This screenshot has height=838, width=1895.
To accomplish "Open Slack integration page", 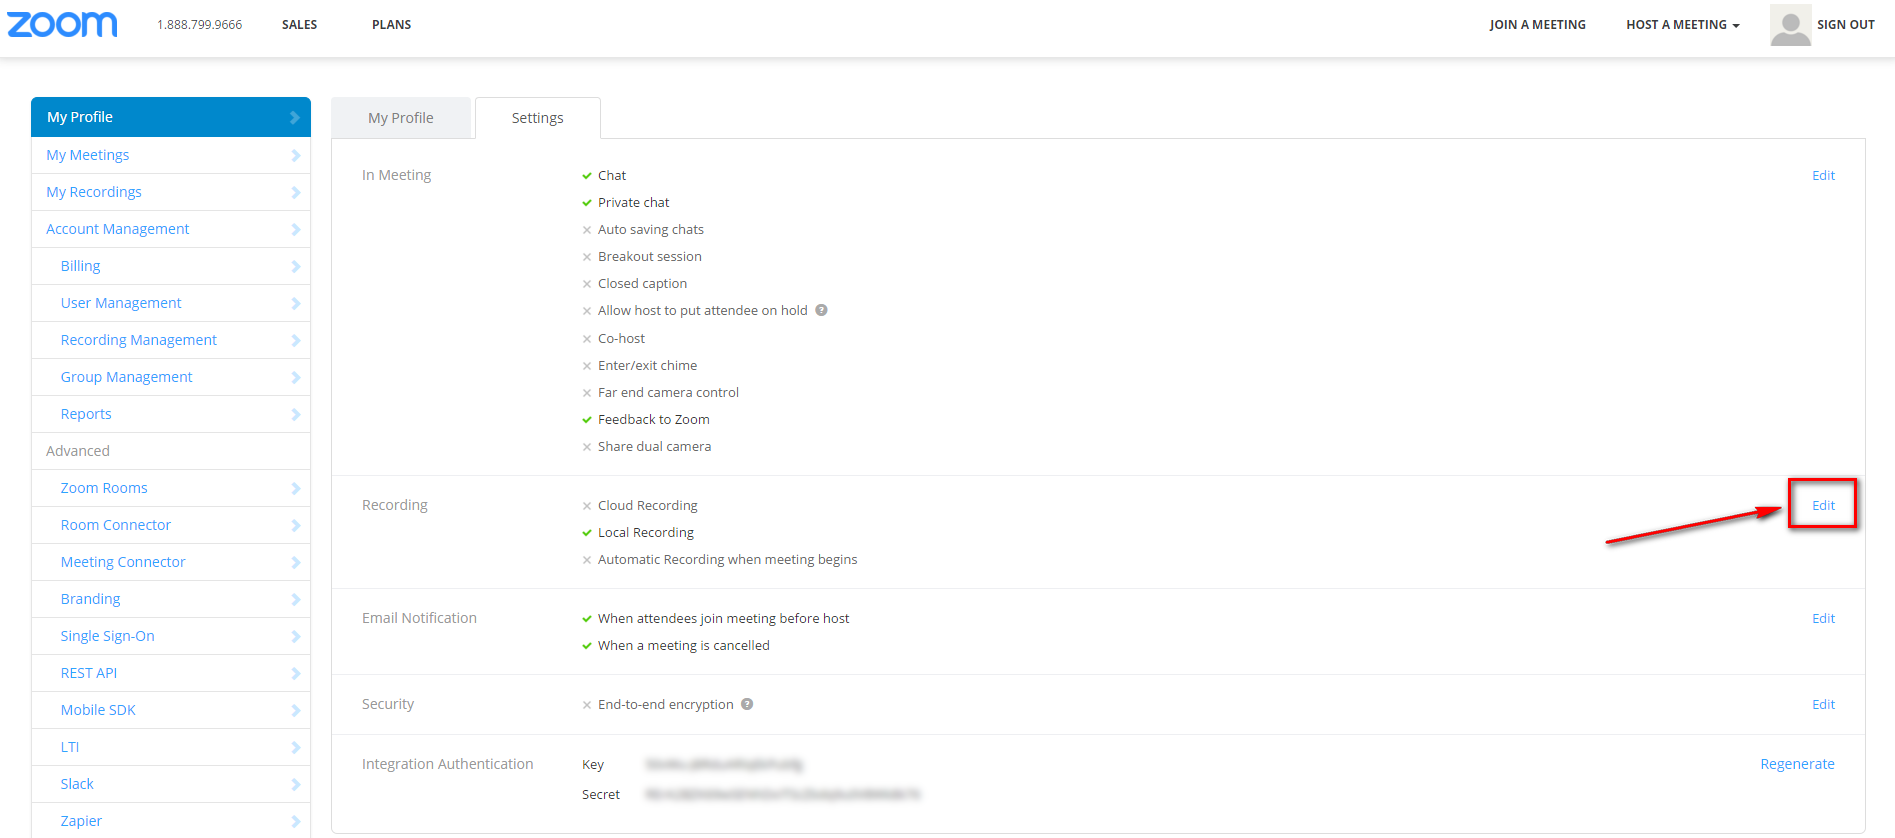I will [x=171, y=784].
